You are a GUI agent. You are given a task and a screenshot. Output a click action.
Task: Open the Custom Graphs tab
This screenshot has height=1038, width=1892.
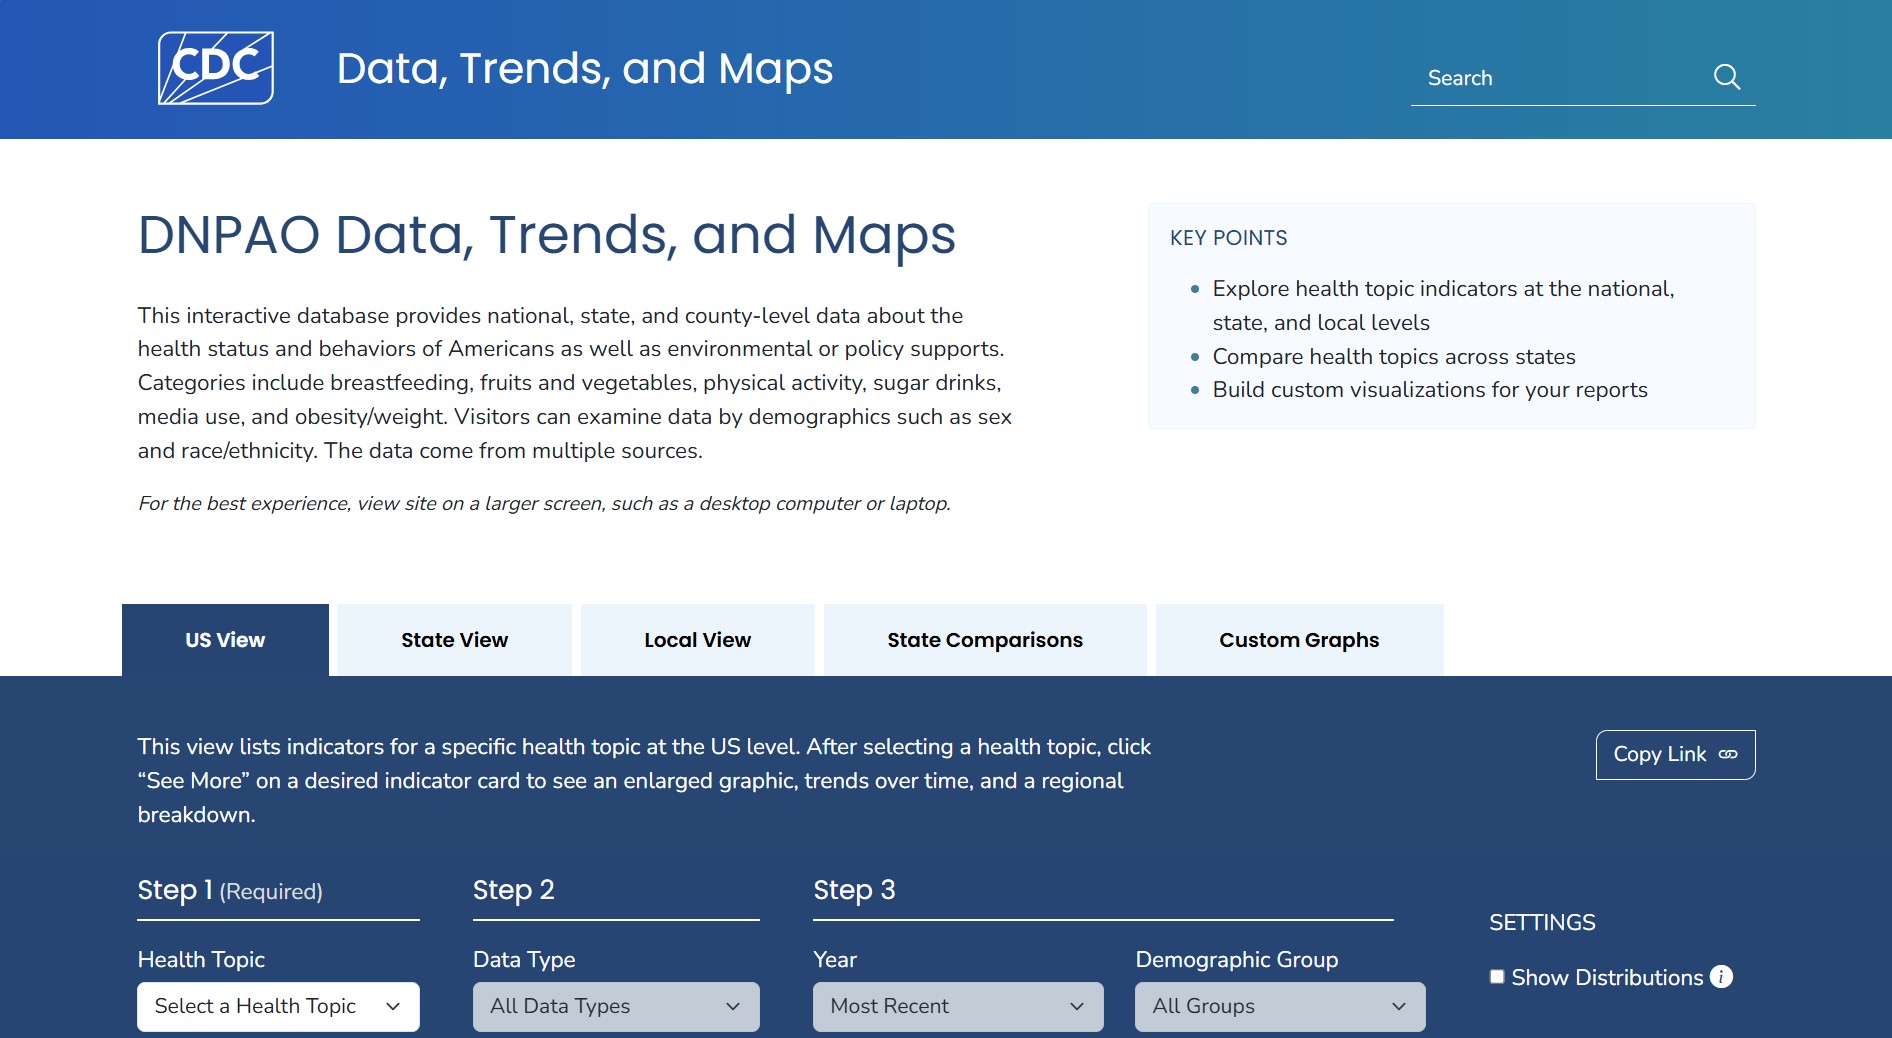(1298, 640)
